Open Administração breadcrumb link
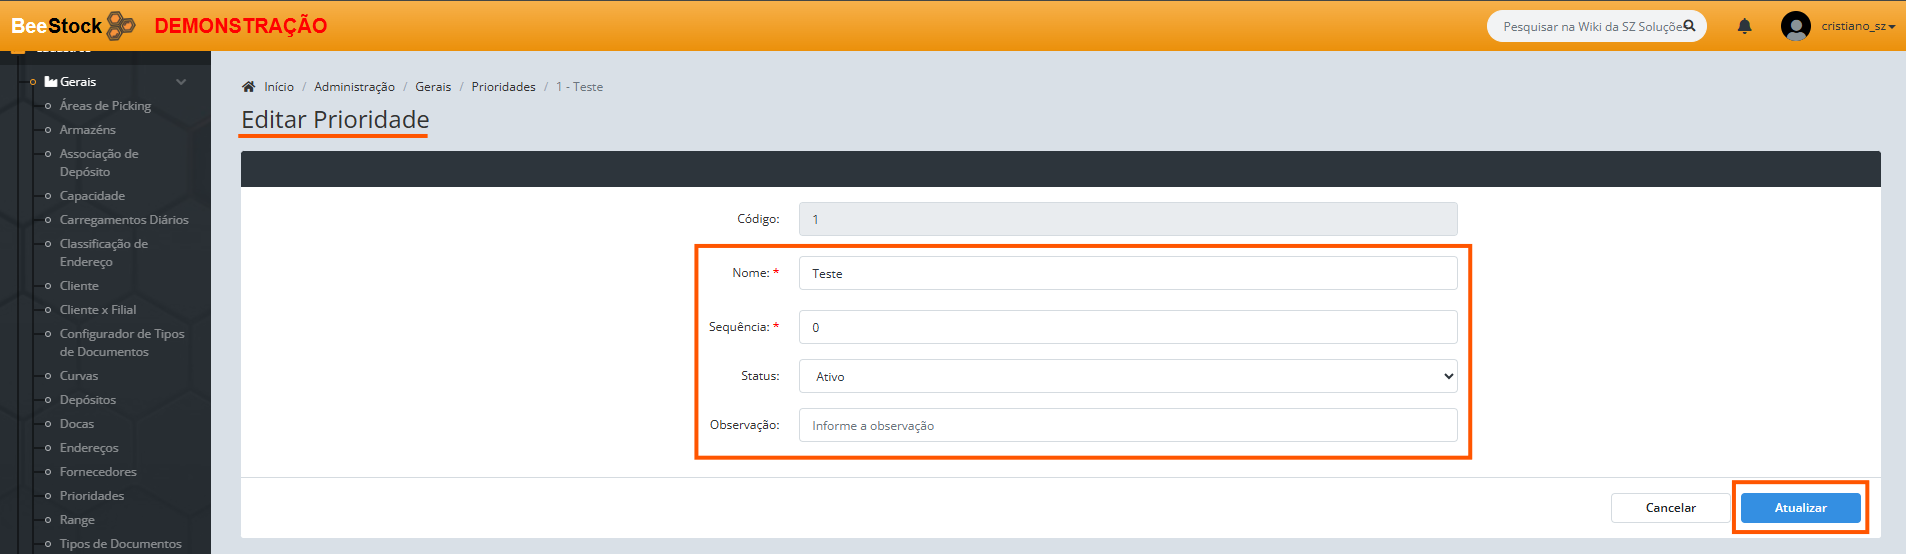 (354, 87)
